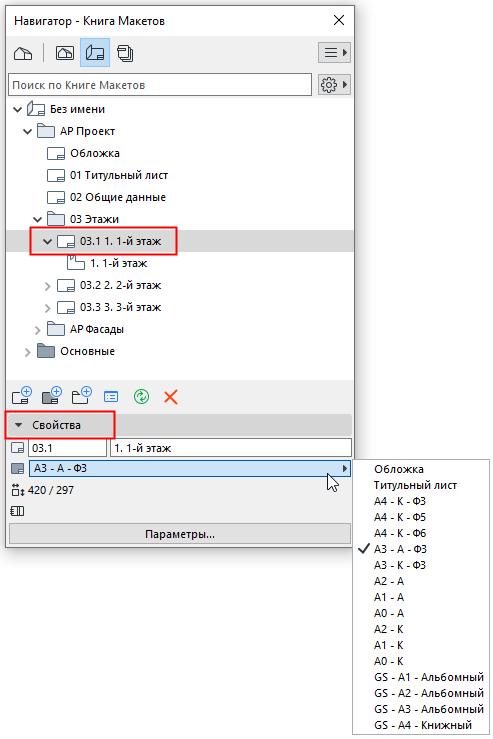Select '01 Титульный лист' layout

click(119, 175)
